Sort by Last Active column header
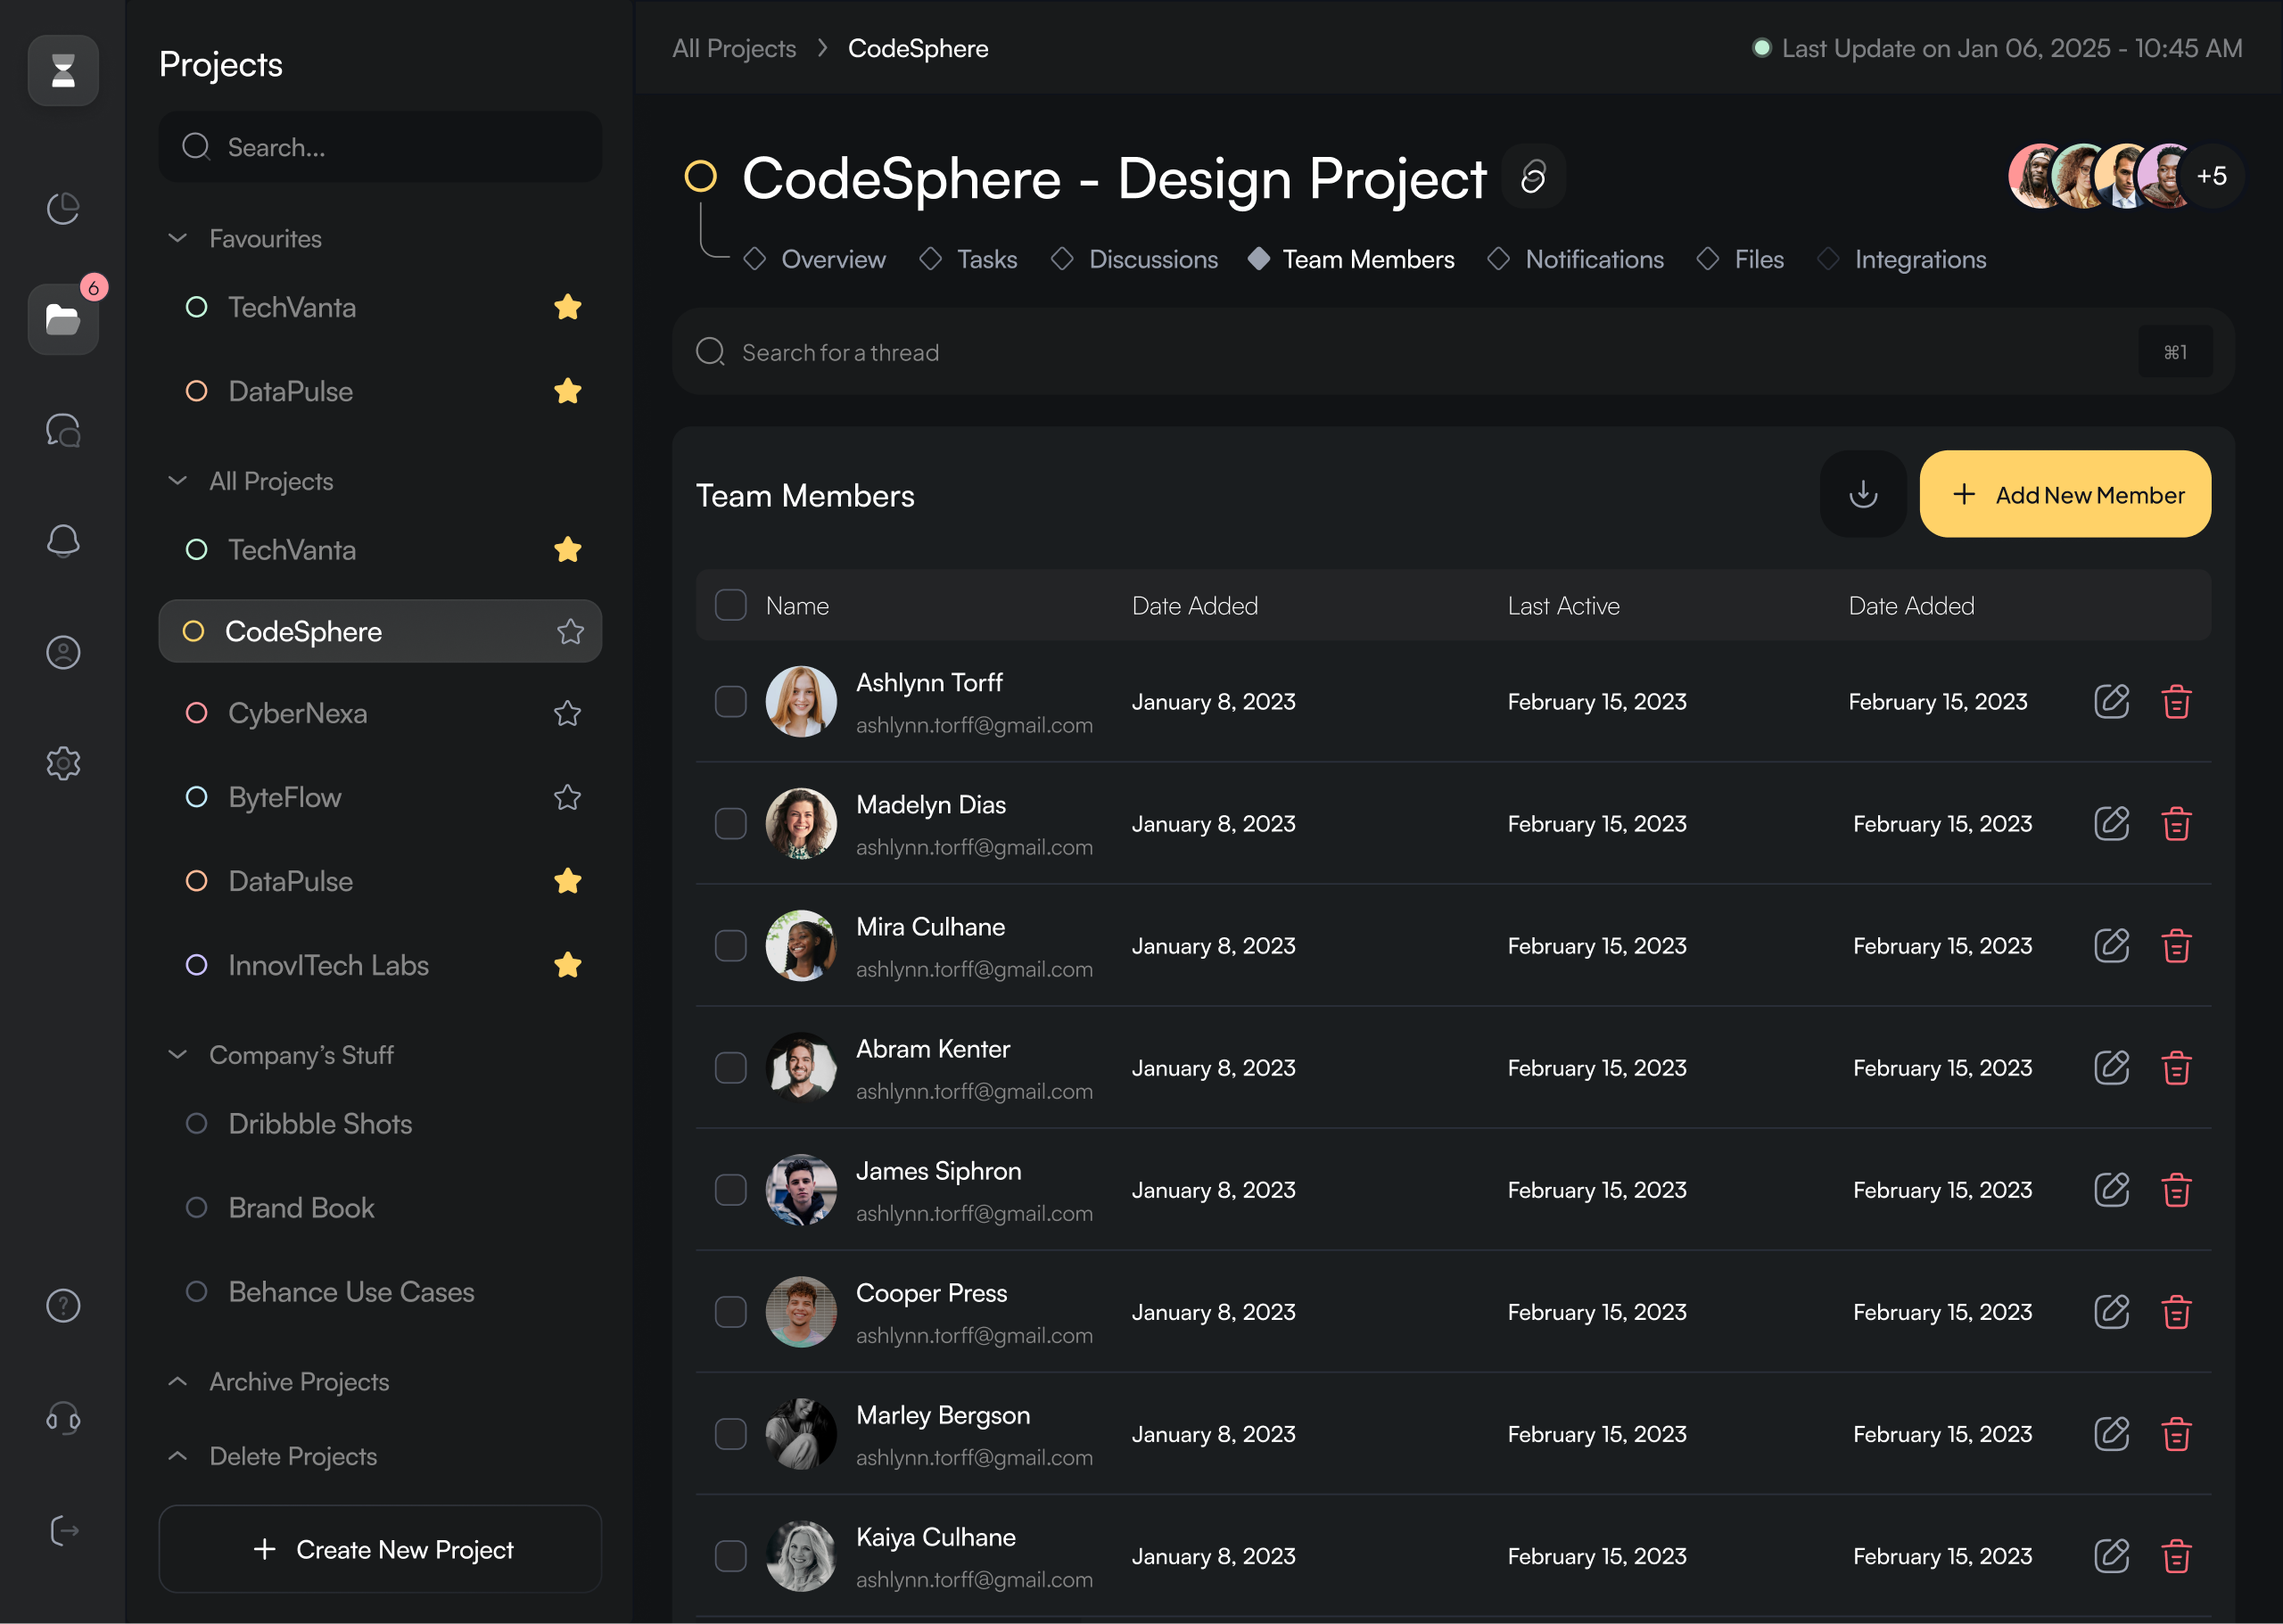Screen dimensions: 2283x1624 [x=1563, y=606]
